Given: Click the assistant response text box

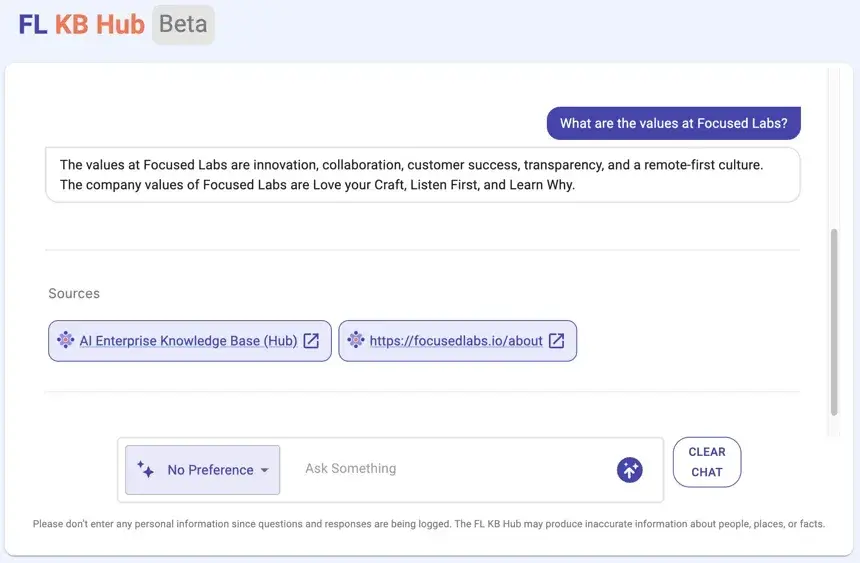Looking at the screenshot, I should tap(422, 175).
